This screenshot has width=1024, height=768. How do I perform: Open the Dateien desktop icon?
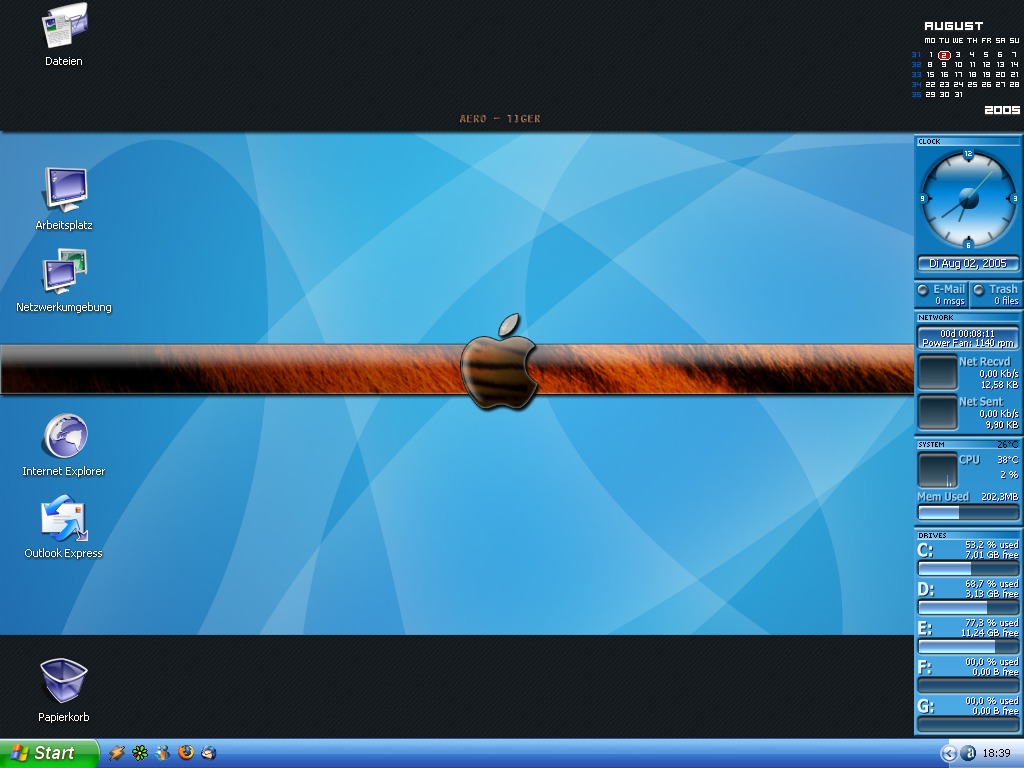click(64, 34)
